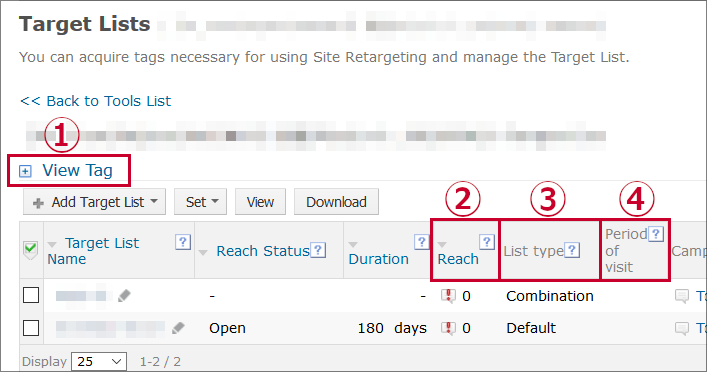Click comment bubble icon in Default row
The height and width of the screenshot is (372, 707).
pyautogui.click(x=682, y=328)
